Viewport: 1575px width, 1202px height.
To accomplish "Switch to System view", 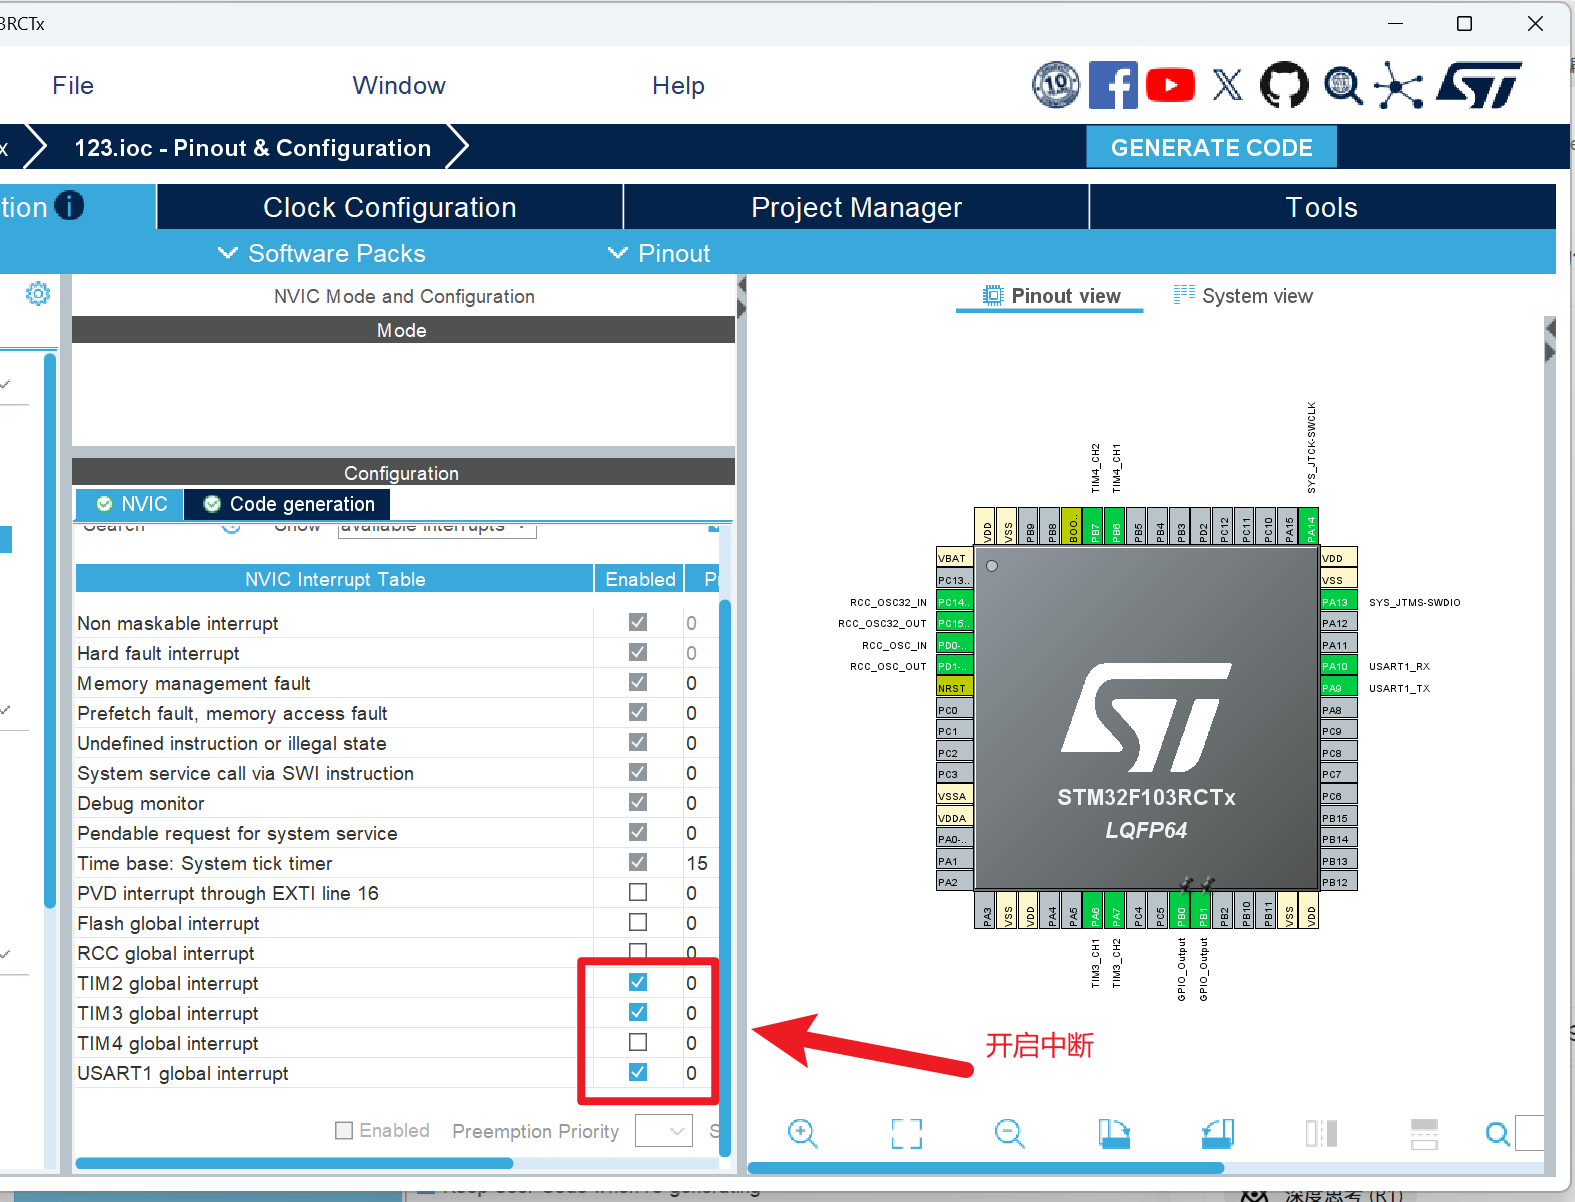I will [1243, 296].
